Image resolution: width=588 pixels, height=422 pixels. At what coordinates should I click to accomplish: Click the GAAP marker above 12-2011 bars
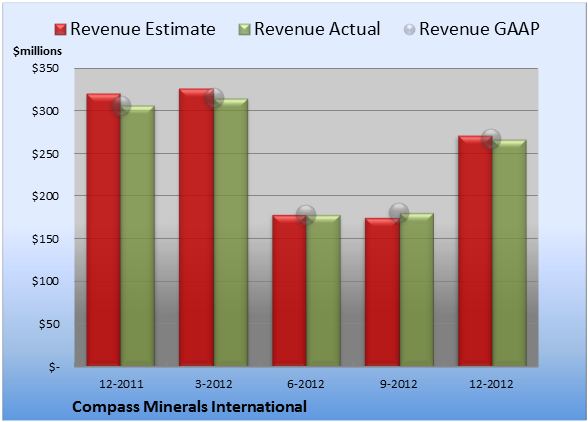[121, 106]
